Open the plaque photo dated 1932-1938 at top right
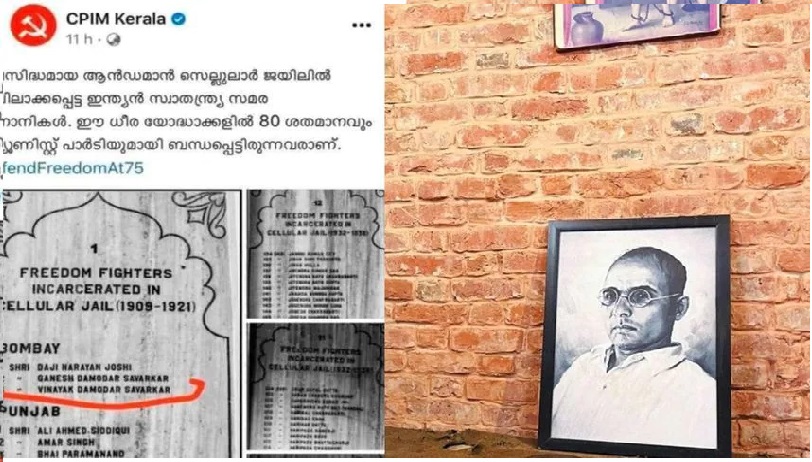This screenshot has width=812, height=462. point(315,254)
